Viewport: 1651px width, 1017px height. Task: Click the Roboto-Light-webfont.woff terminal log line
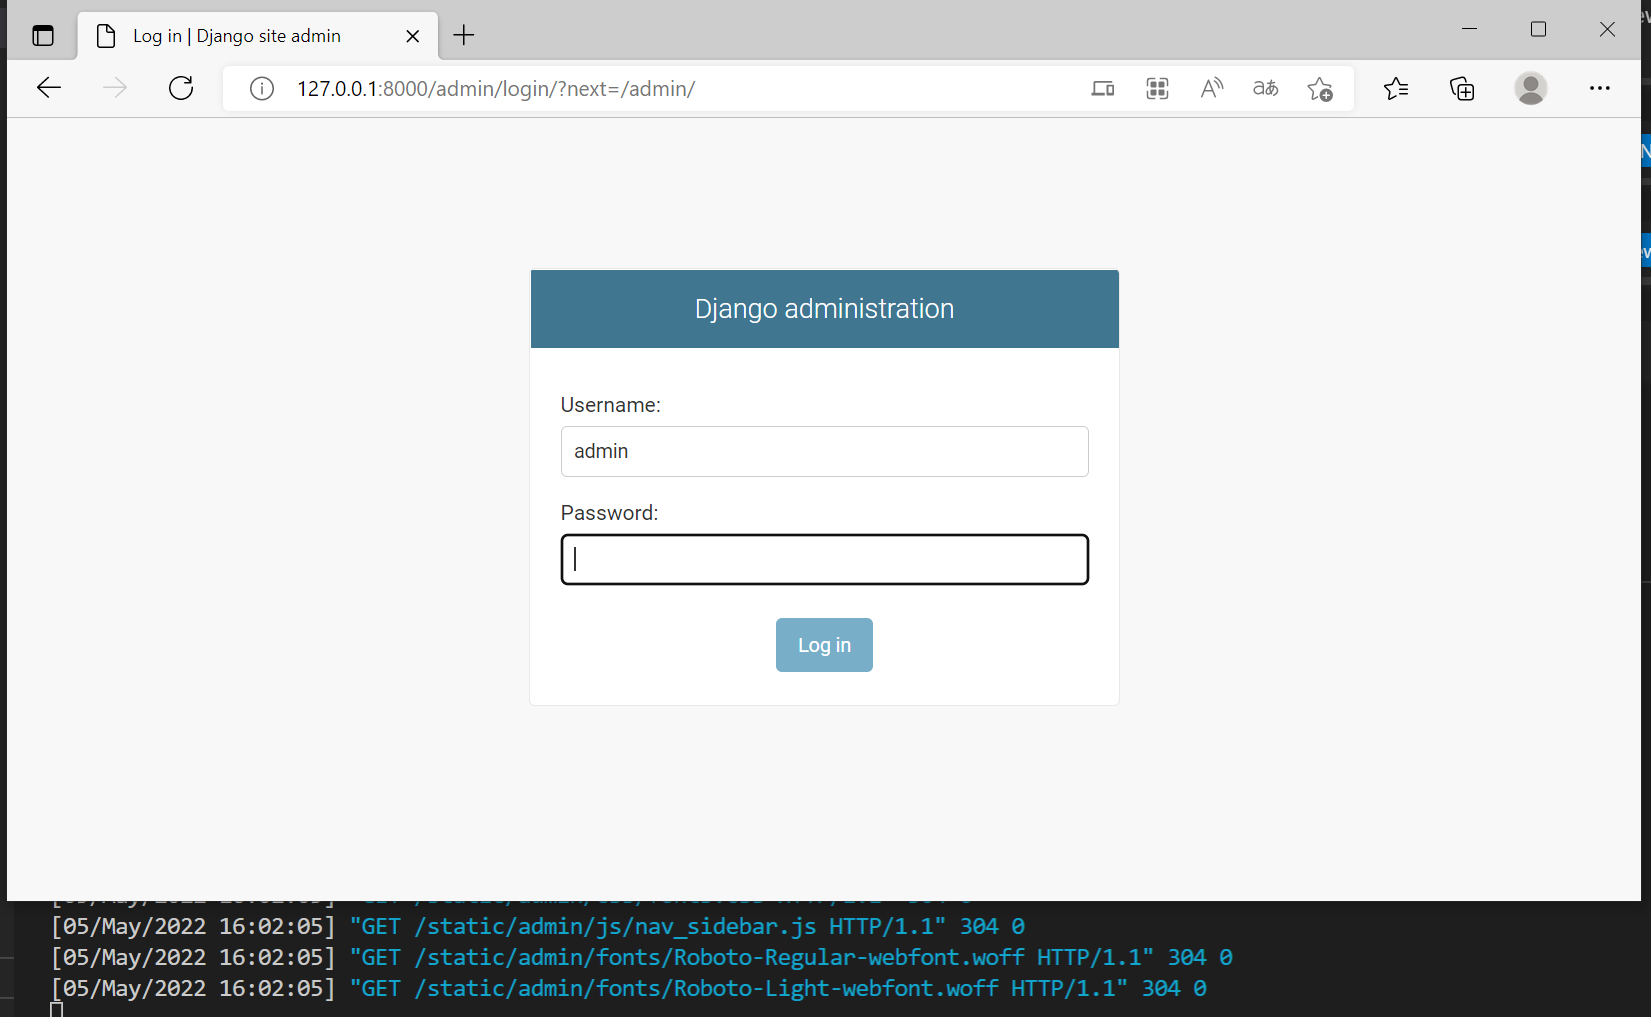(x=629, y=989)
